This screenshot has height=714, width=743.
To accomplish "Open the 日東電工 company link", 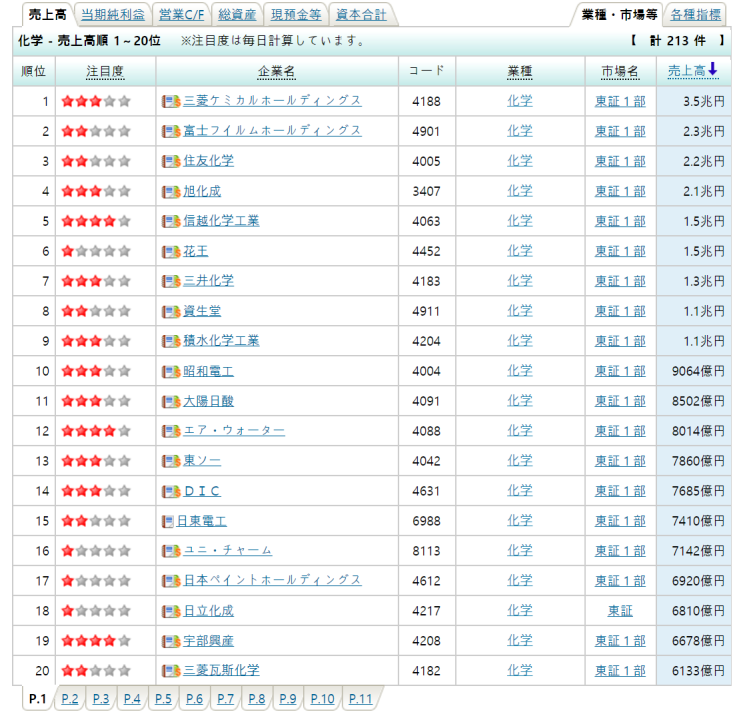I will 201,521.
